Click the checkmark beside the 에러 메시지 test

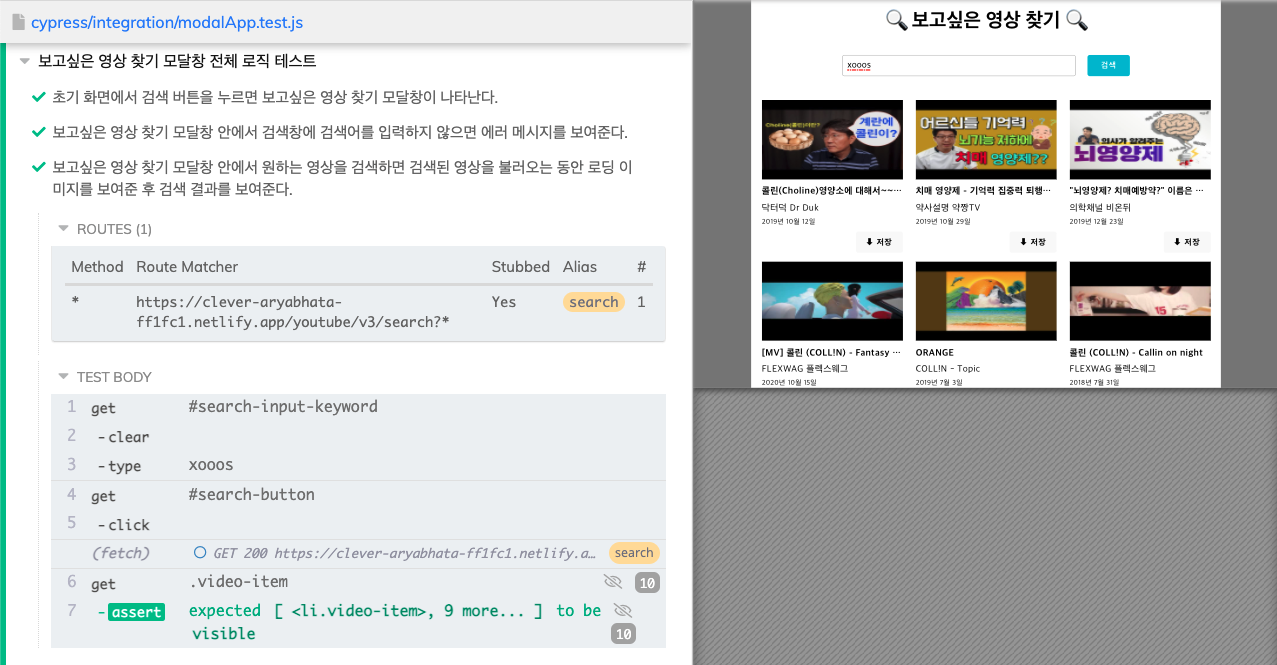coord(39,132)
